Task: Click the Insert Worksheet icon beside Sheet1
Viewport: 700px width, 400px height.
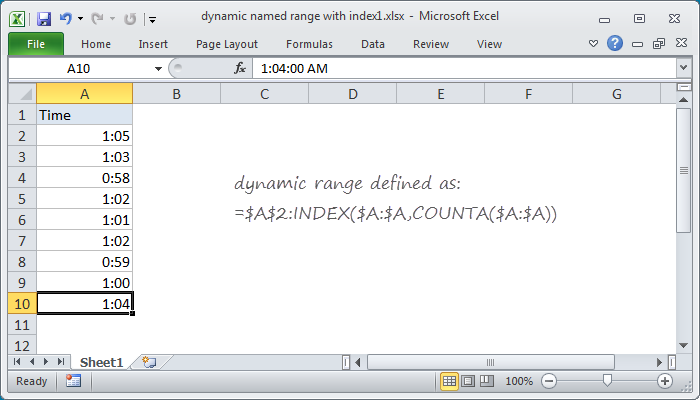Action: tap(149, 361)
